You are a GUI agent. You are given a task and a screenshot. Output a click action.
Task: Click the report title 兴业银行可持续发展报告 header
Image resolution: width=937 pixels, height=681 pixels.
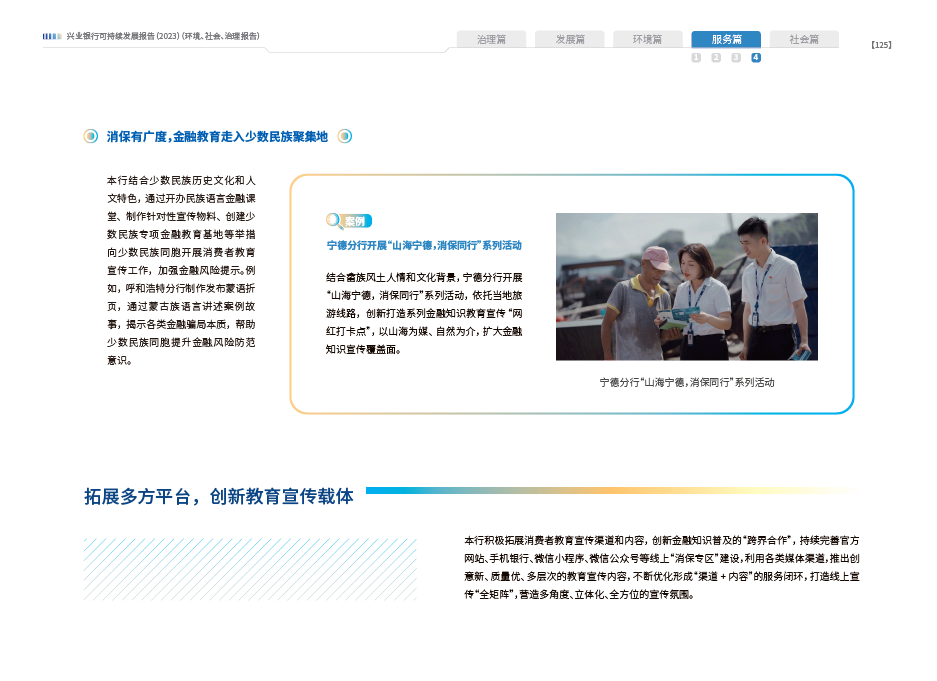(x=163, y=36)
